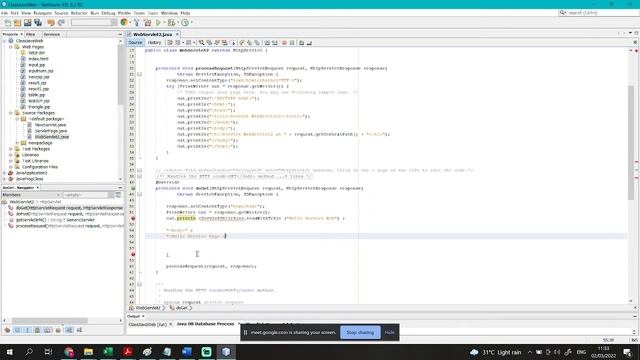This screenshot has height=360, width=640.
Task: Expand the newpackage node
Action: [x=17, y=143]
